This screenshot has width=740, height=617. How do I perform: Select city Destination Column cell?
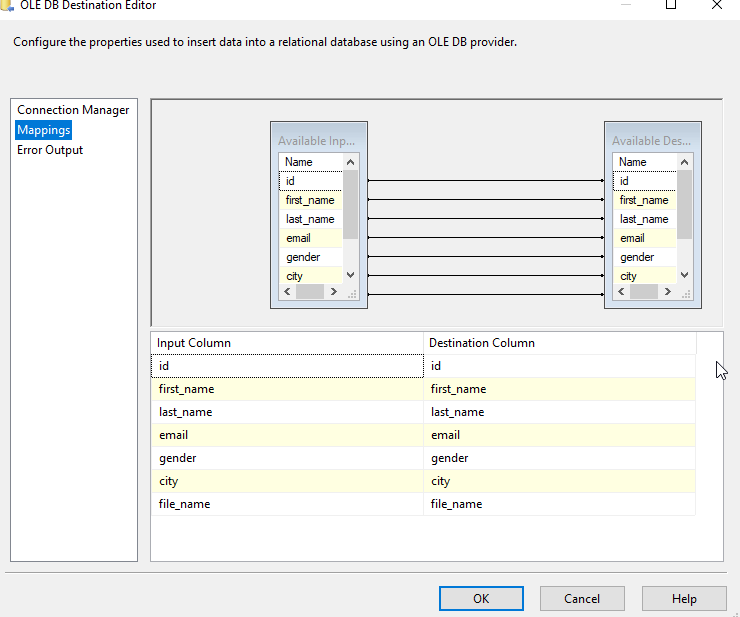tap(559, 481)
